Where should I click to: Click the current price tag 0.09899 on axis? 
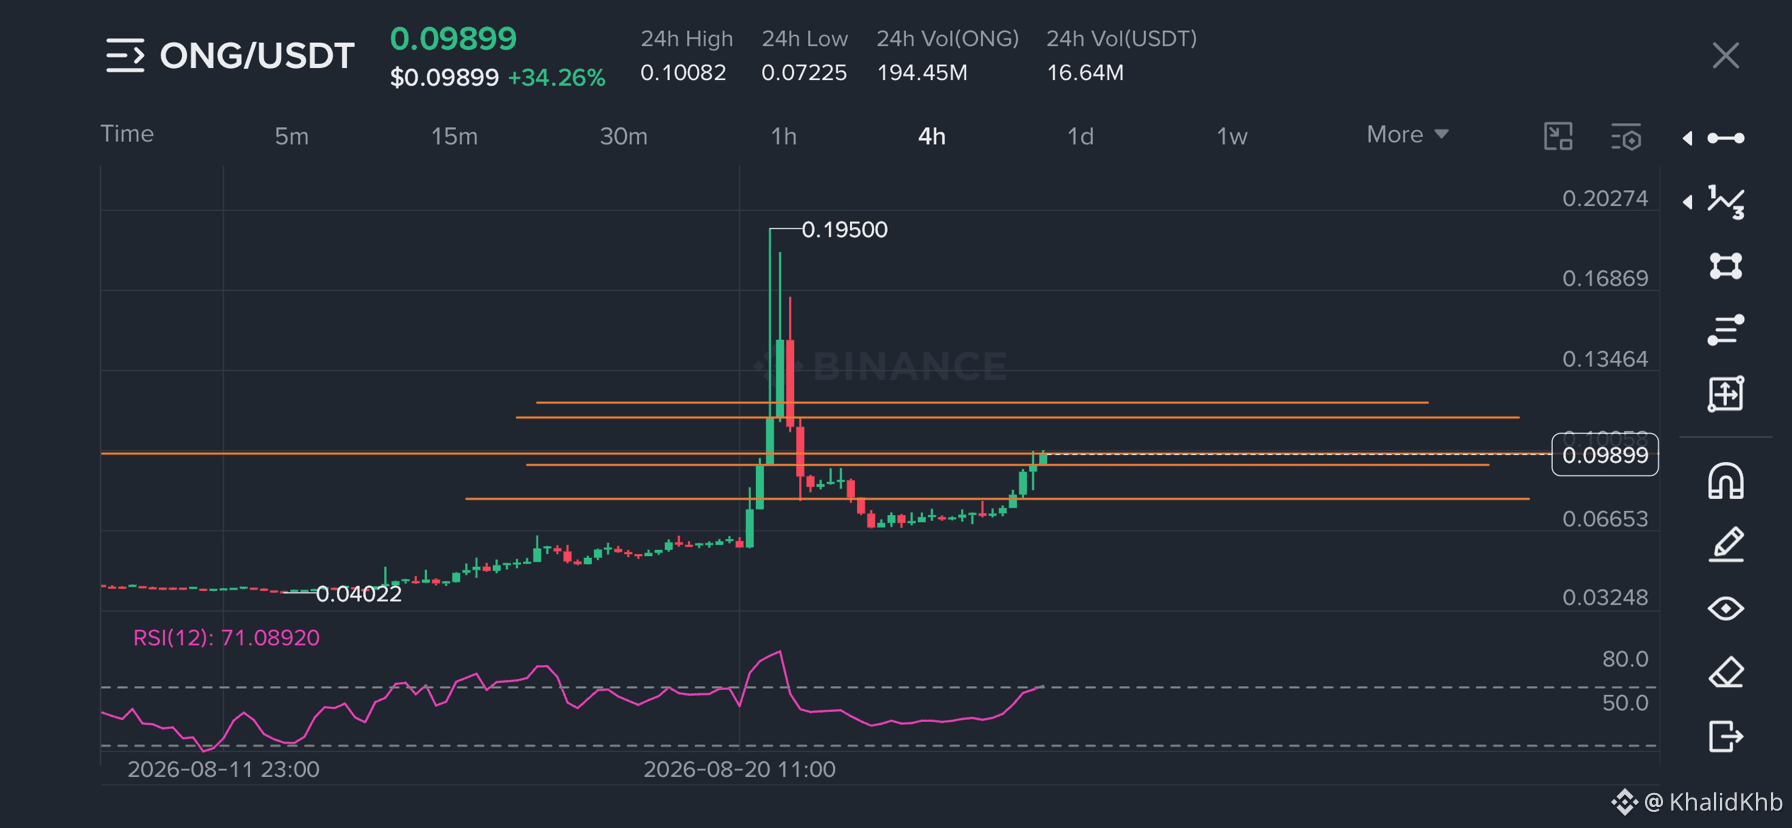point(1605,455)
